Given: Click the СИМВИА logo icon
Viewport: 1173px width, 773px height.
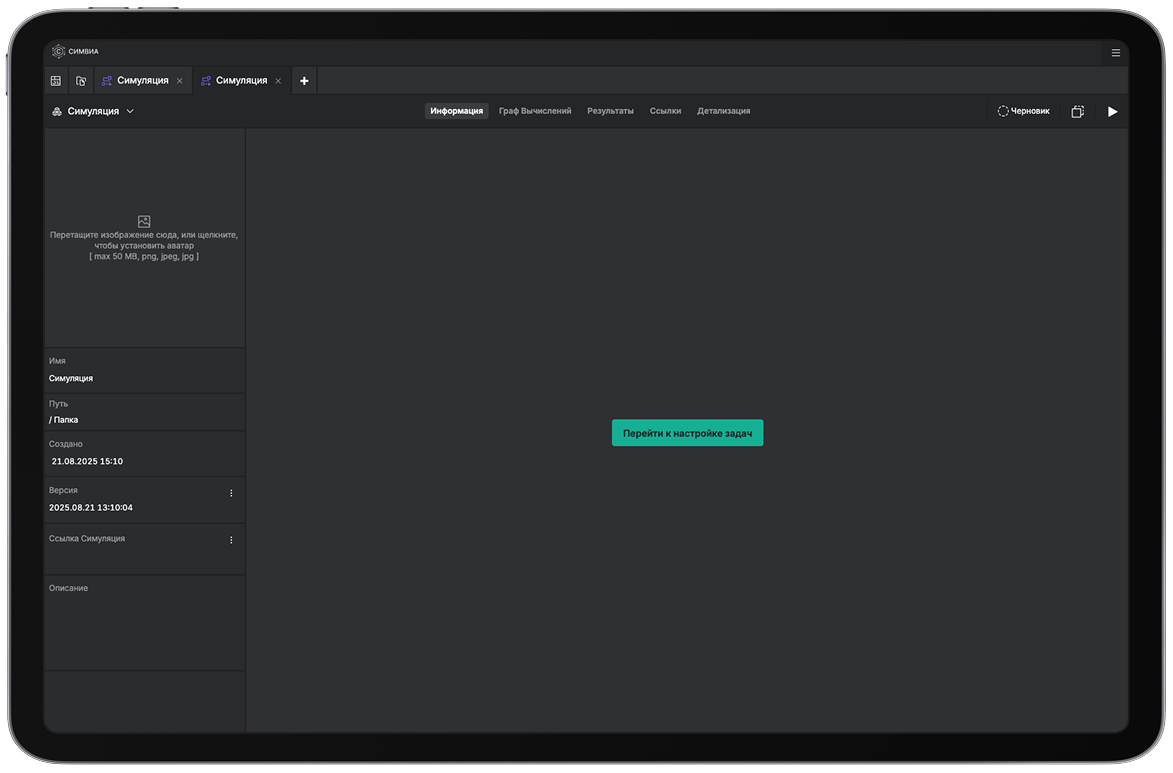Looking at the screenshot, I should pos(60,51).
